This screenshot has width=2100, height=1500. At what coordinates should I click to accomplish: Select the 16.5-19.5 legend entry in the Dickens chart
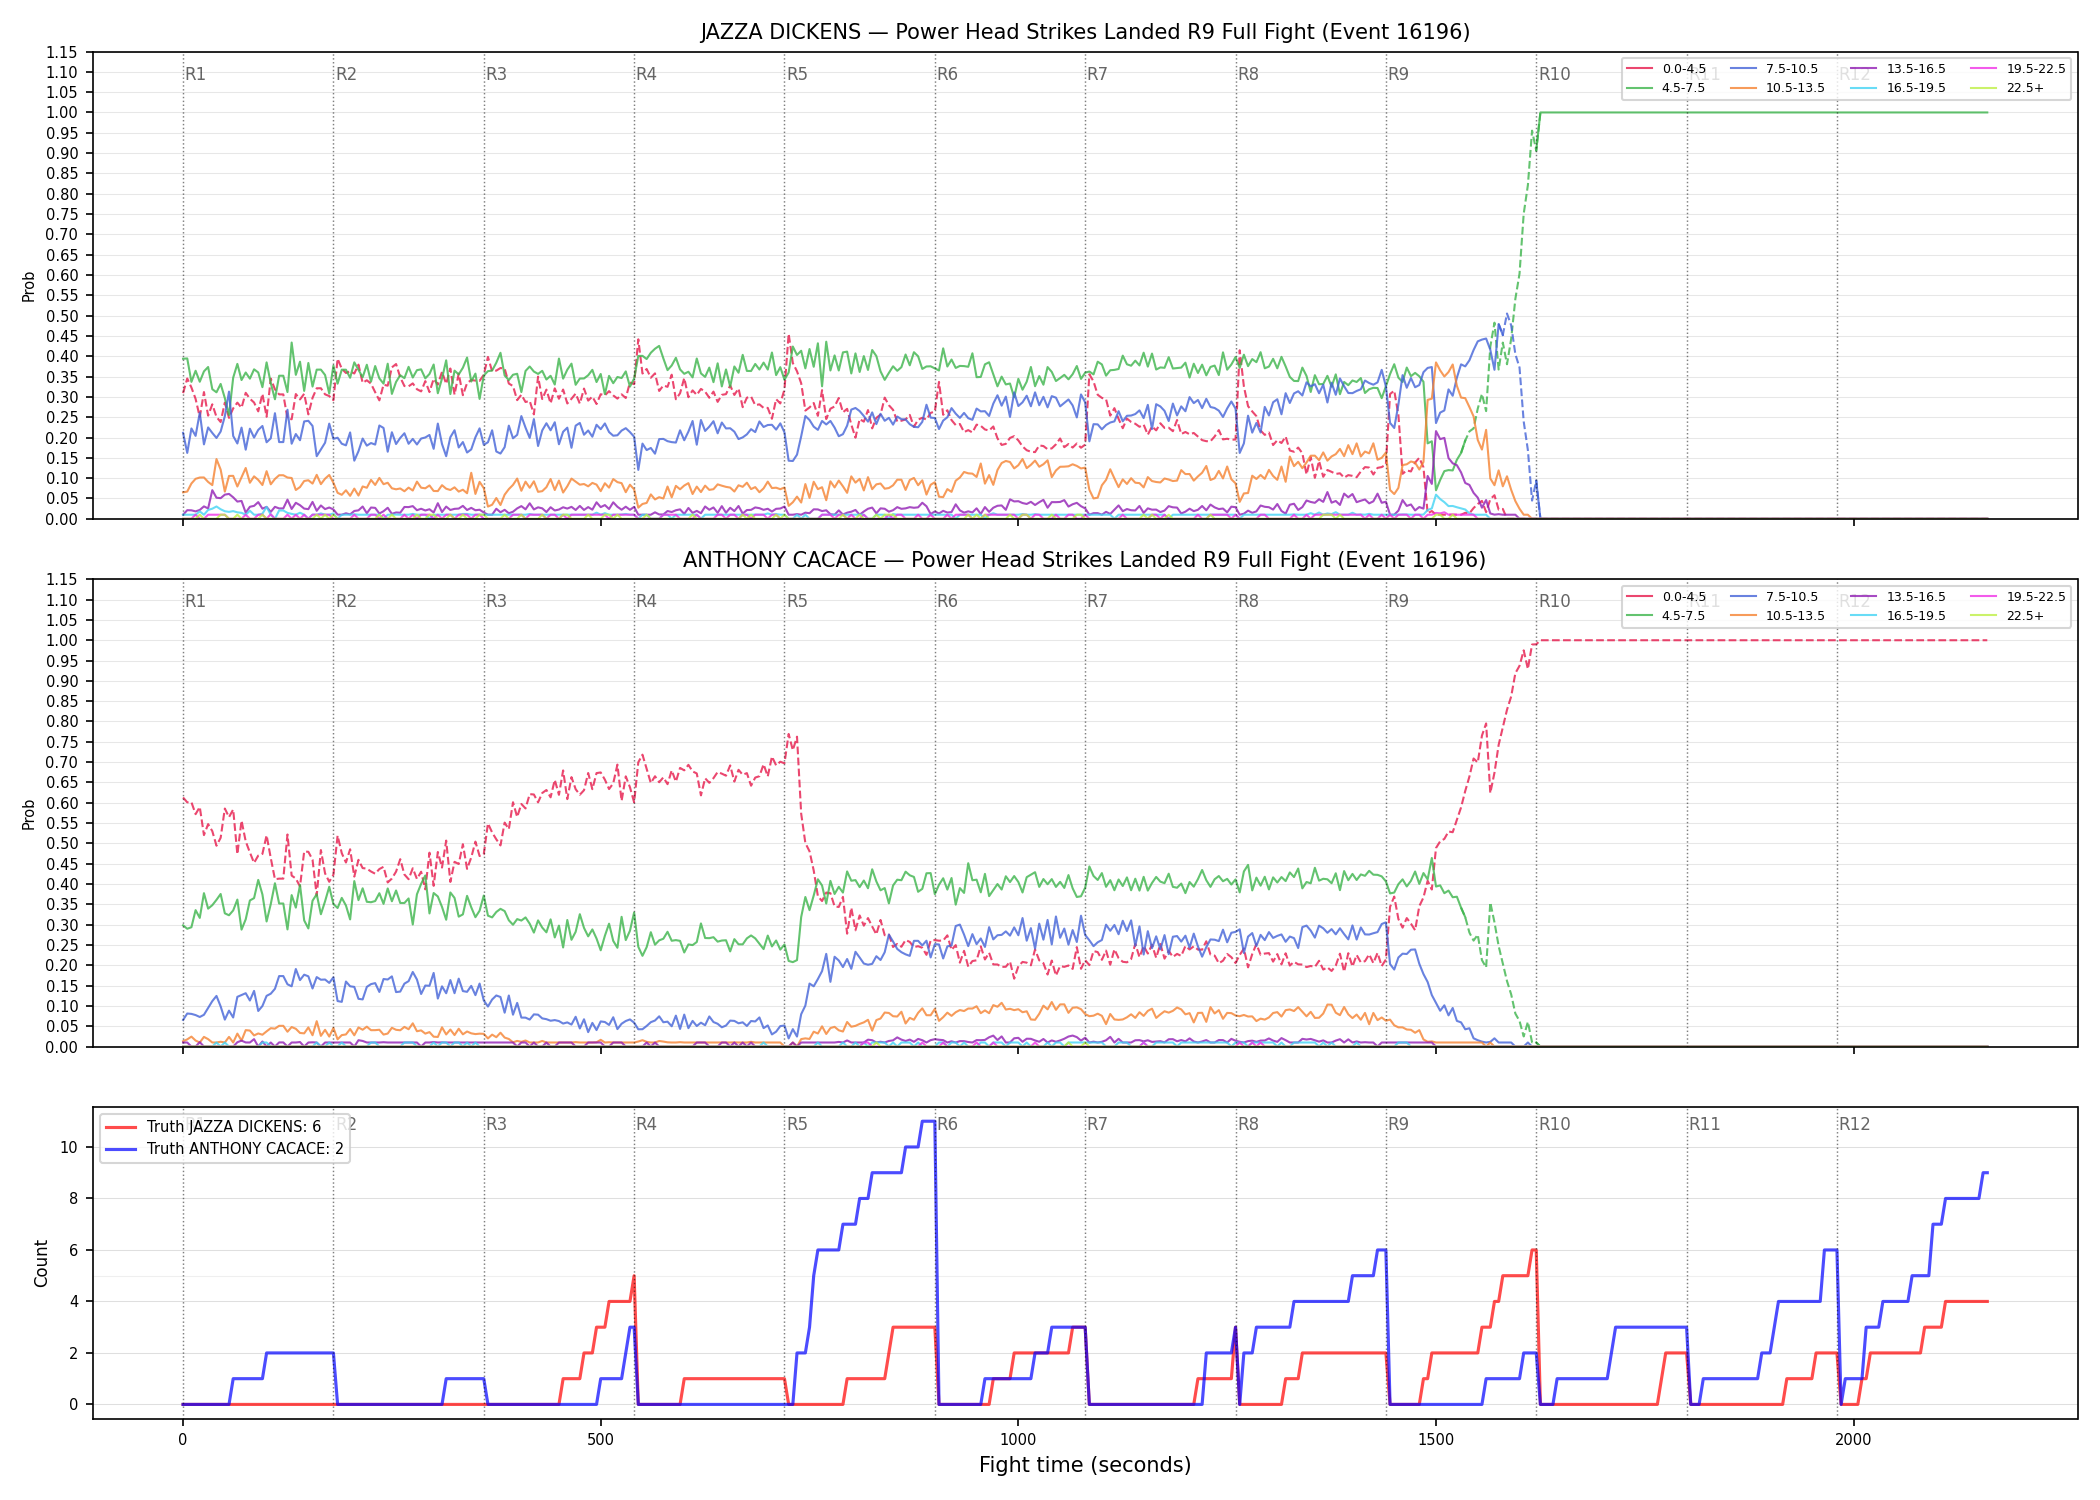1898,88
